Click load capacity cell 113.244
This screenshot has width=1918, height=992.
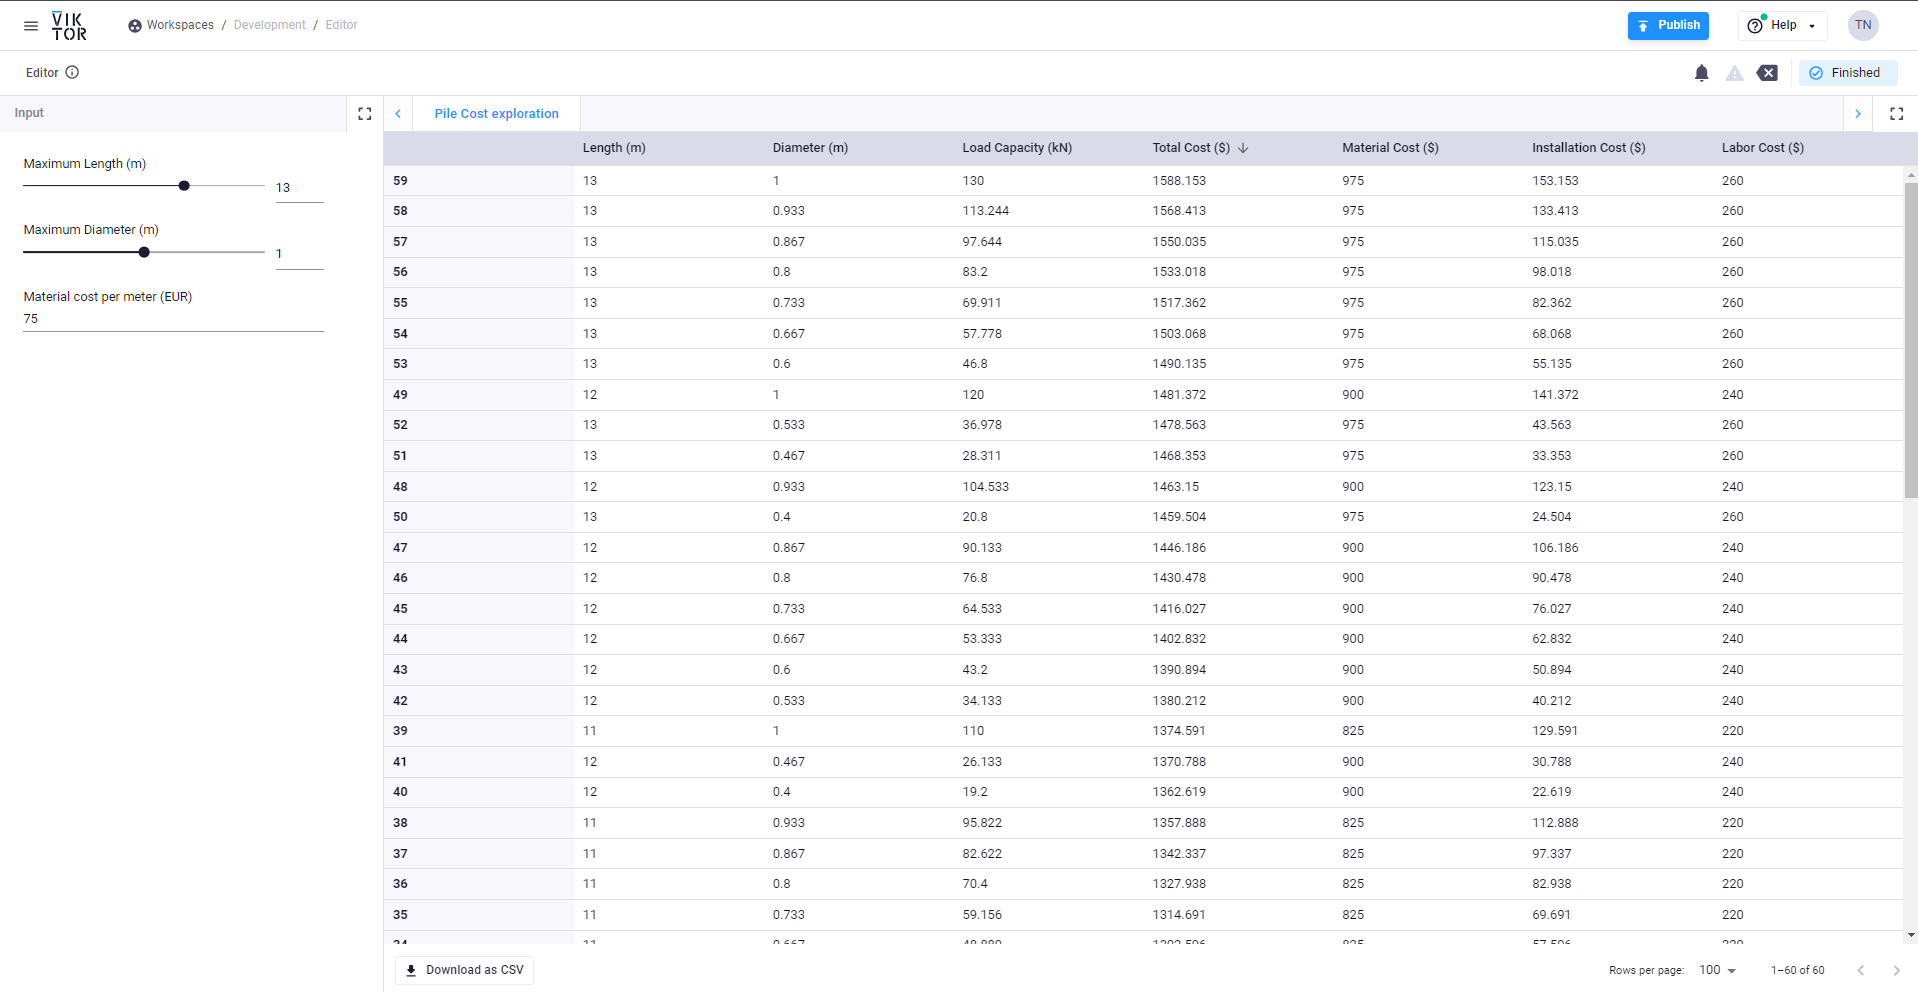coord(985,211)
